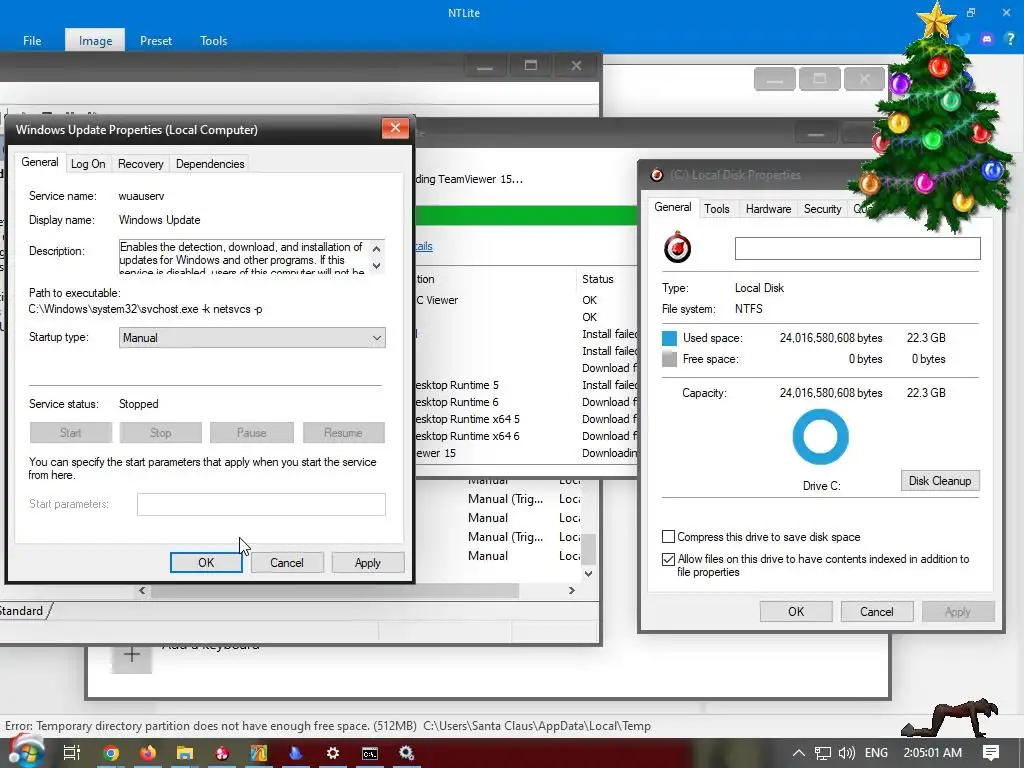Image resolution: width=1024 pixels, height=768 pixels.
Task: Select Standard tab in Services window
Action: pyautogui.click(x=22, y=611)
